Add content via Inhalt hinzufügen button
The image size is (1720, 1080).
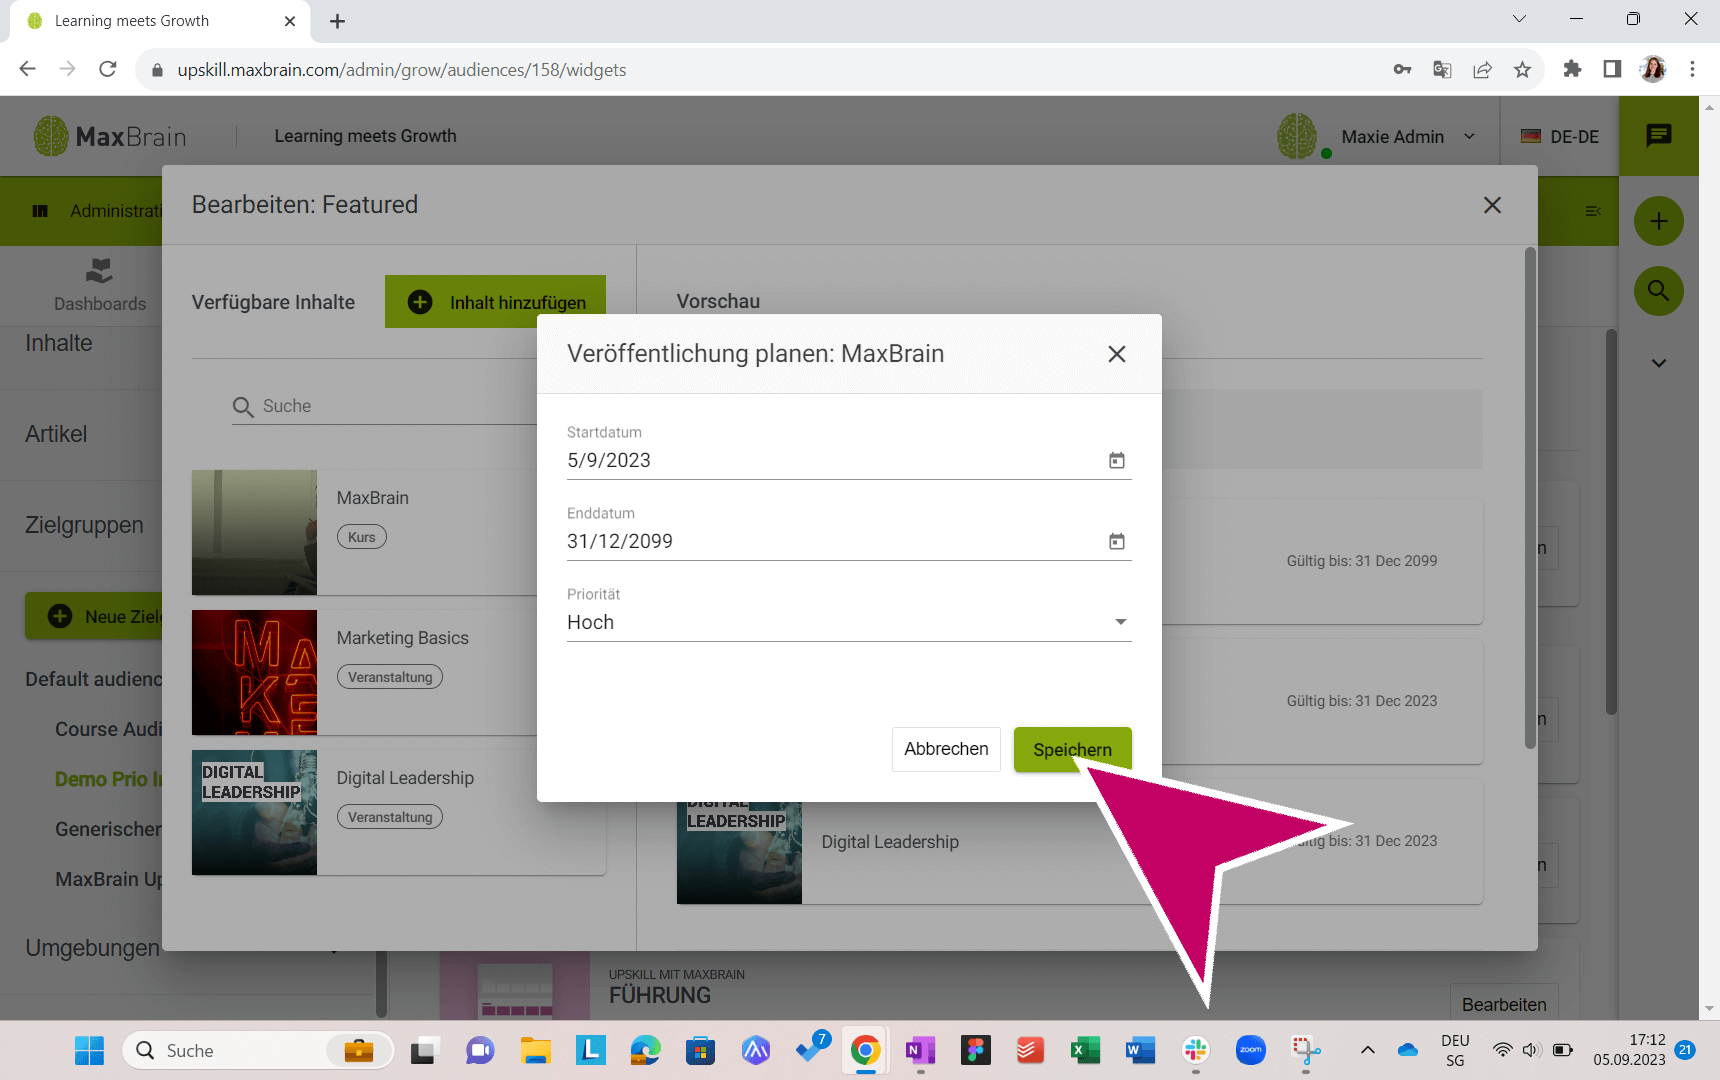click(495, 302)
